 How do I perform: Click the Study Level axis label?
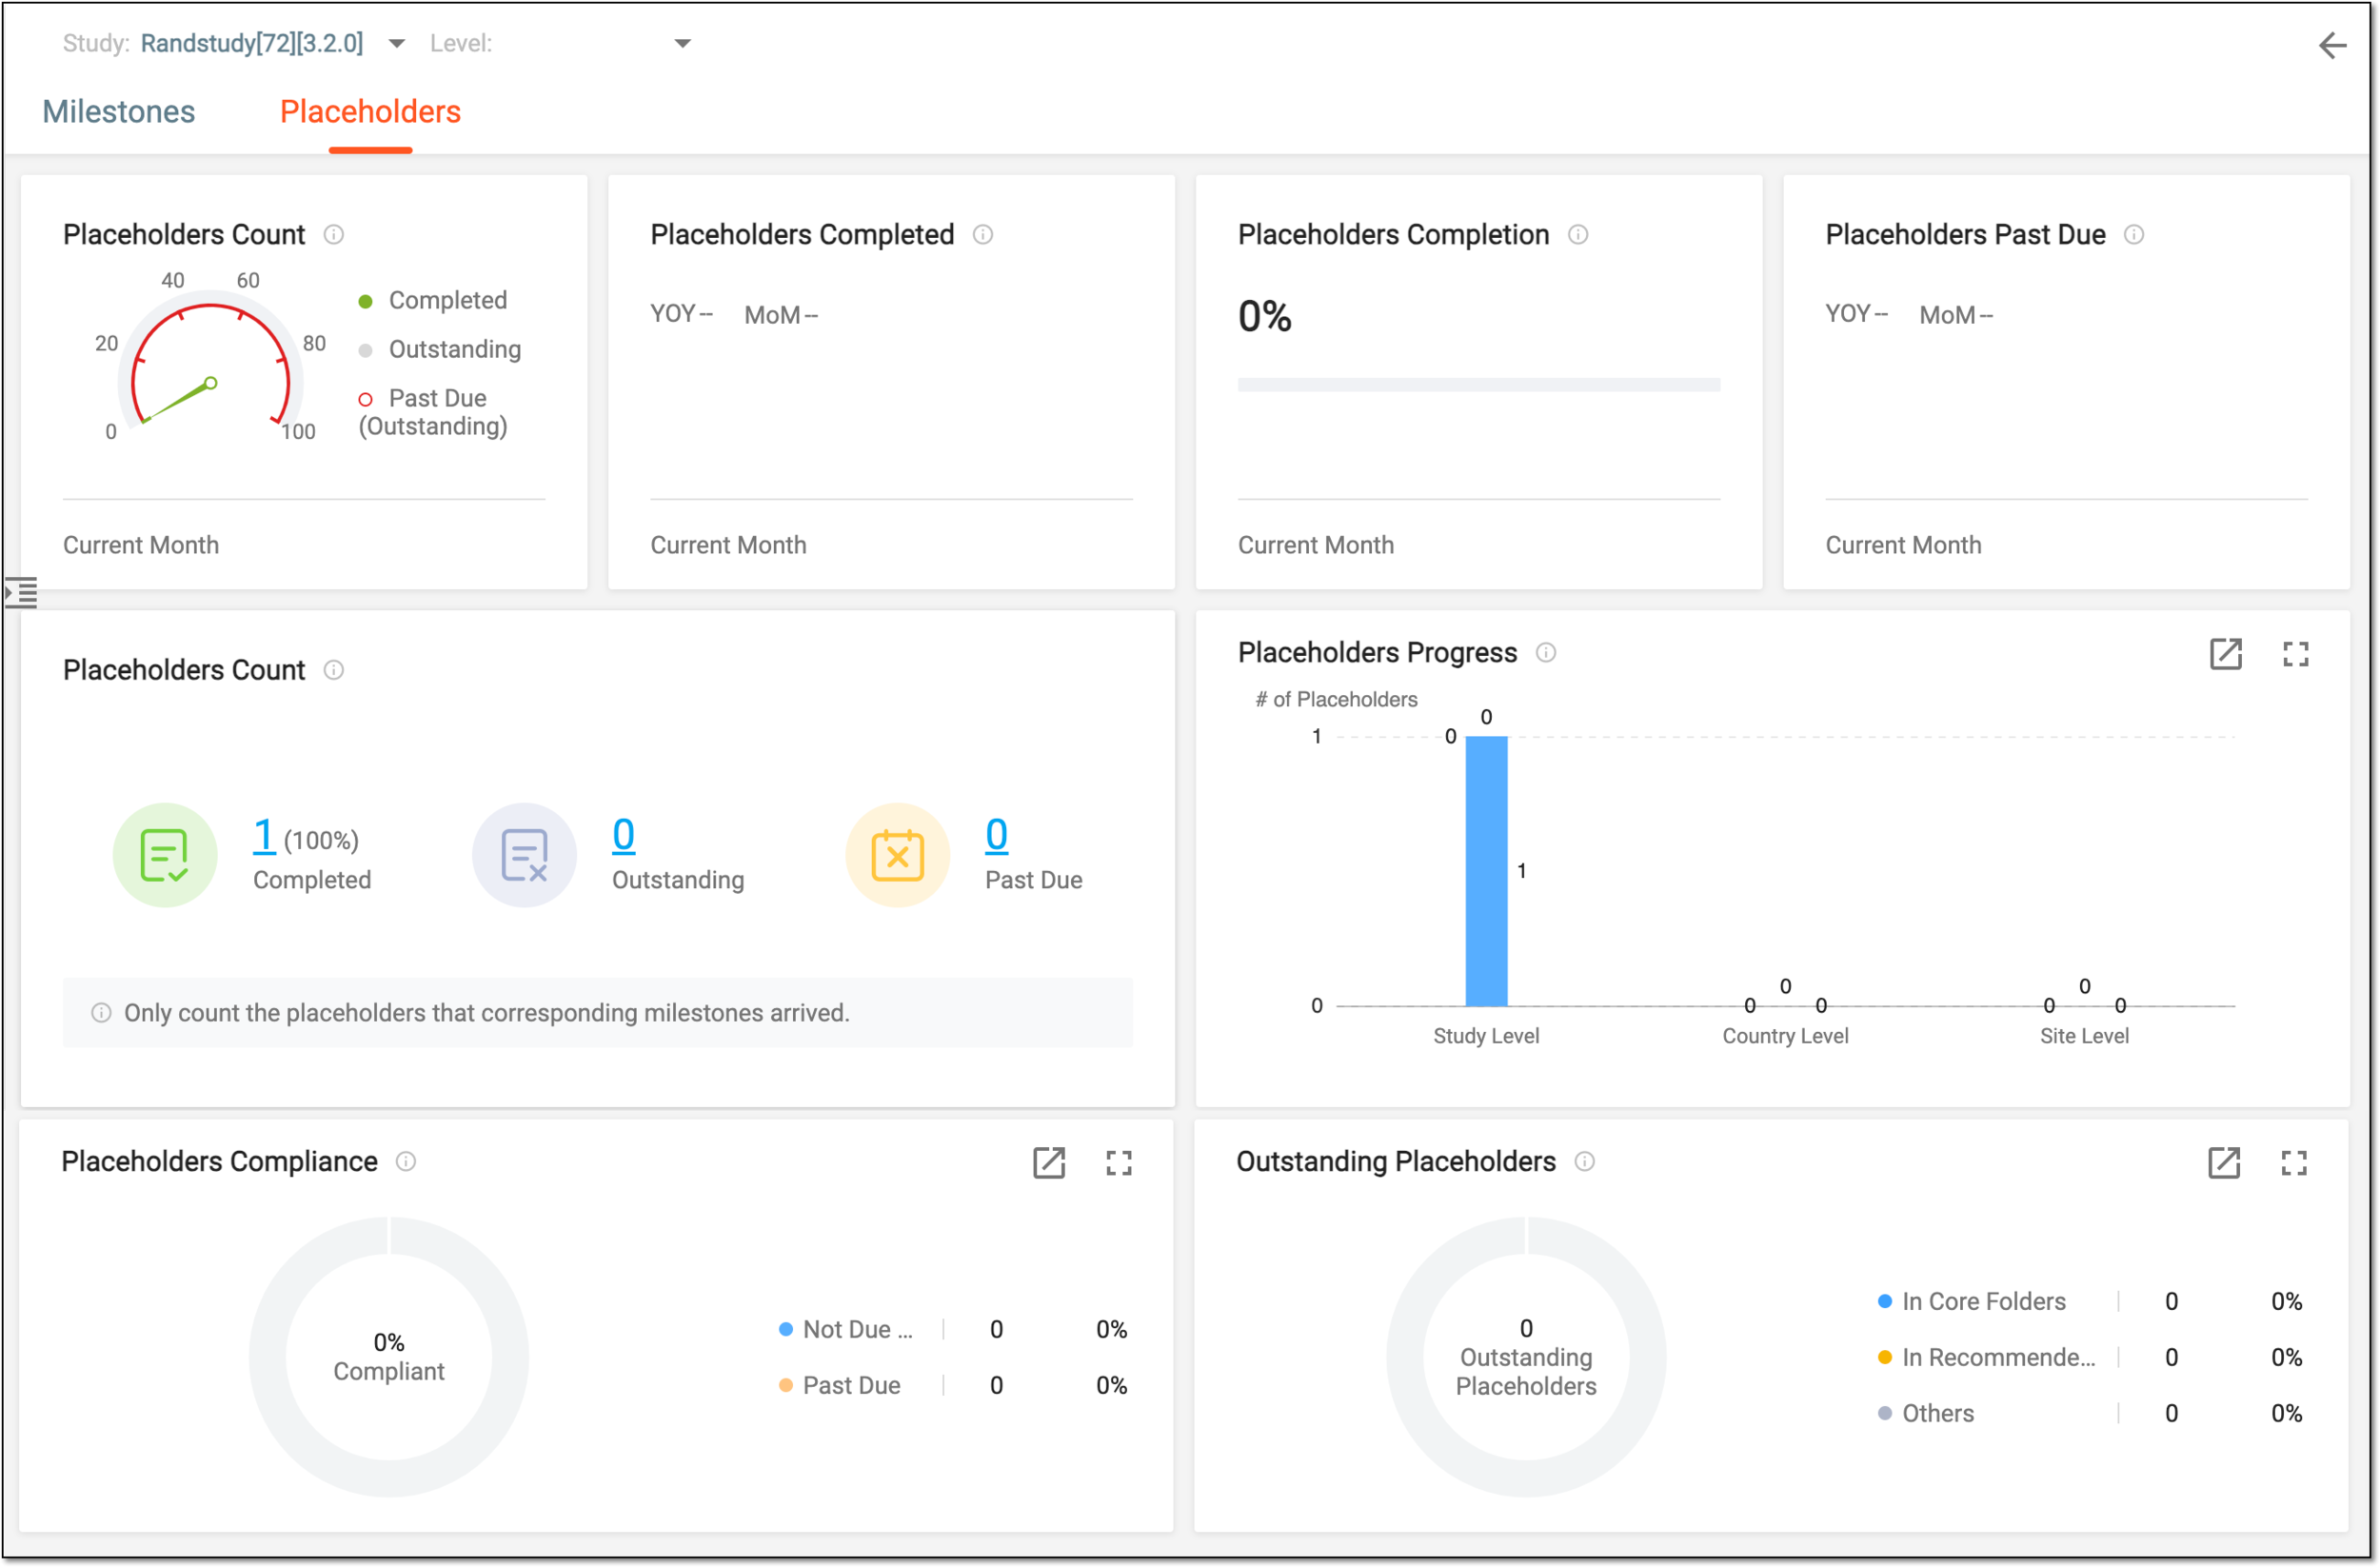tap(1486, 1036)
